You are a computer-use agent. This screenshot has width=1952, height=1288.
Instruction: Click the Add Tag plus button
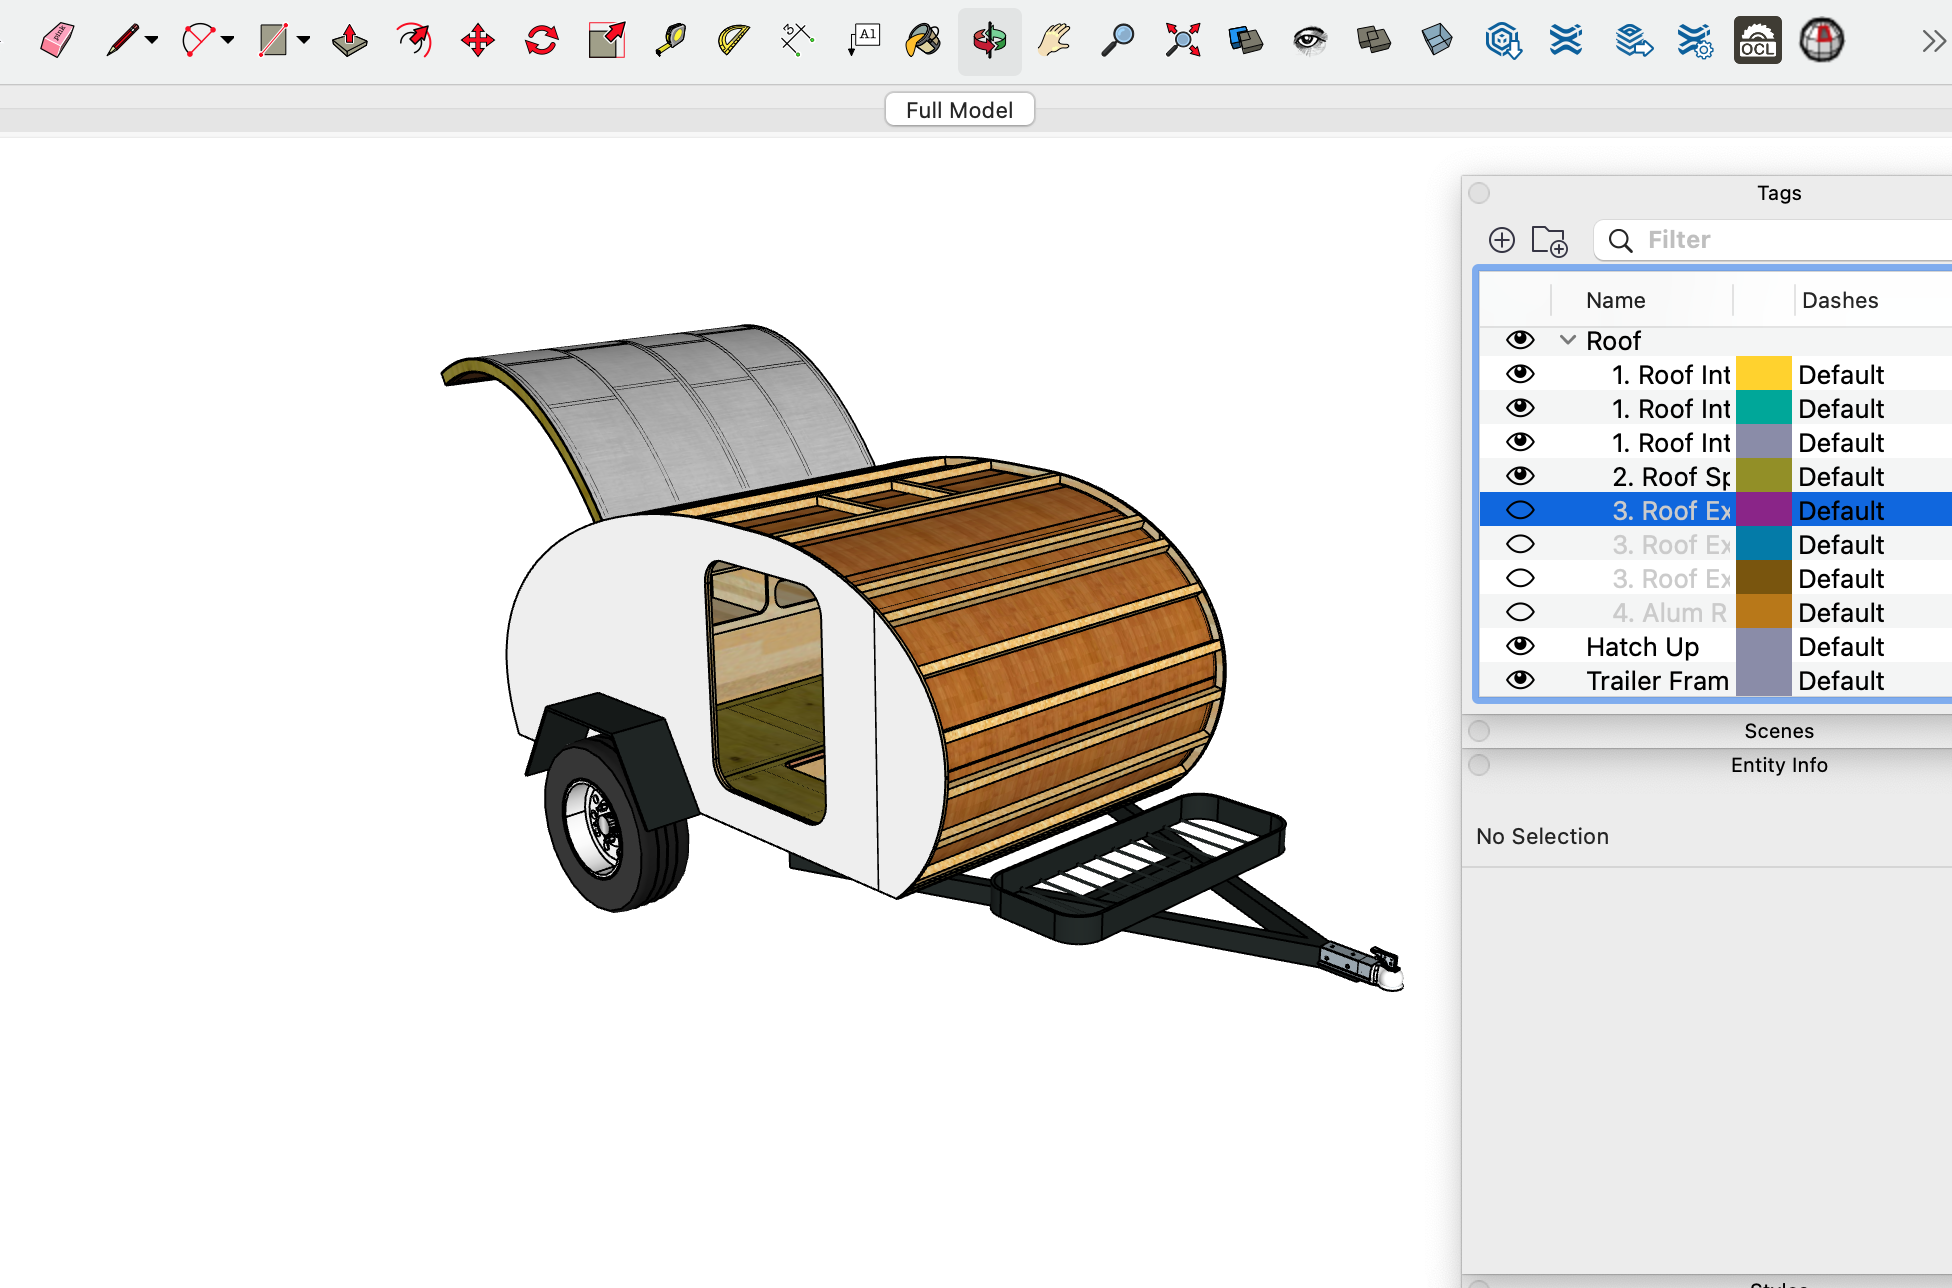[x=1502, y=240]
